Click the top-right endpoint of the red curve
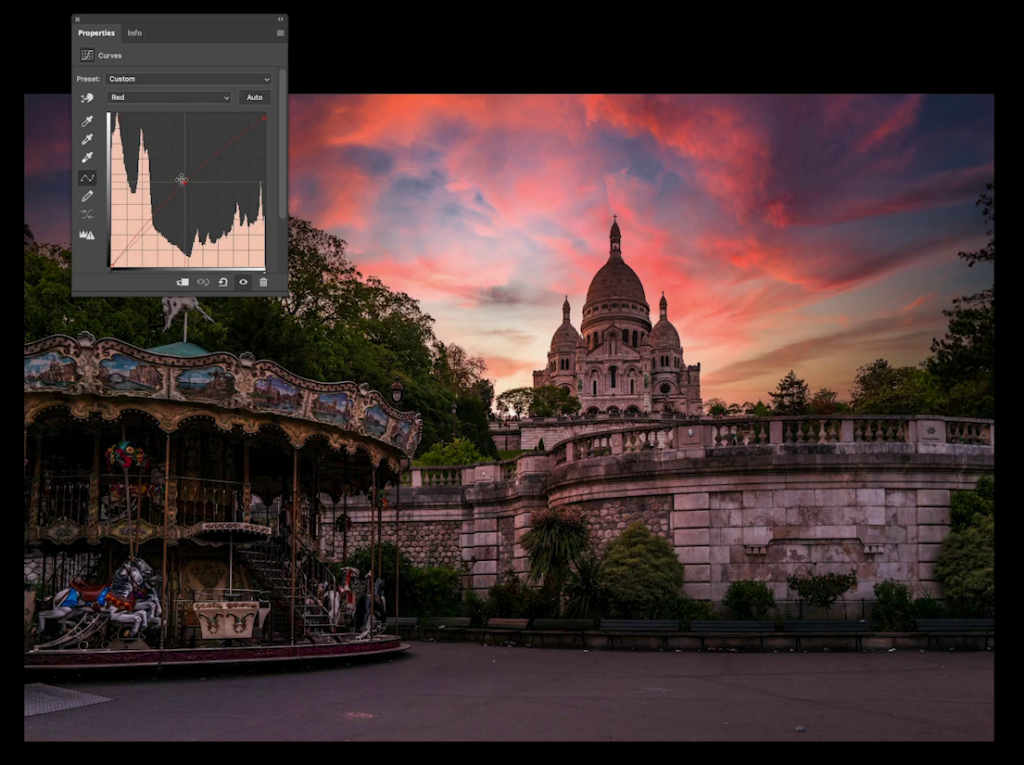This screenshot has width=1024, height=765. click(264, 118)
